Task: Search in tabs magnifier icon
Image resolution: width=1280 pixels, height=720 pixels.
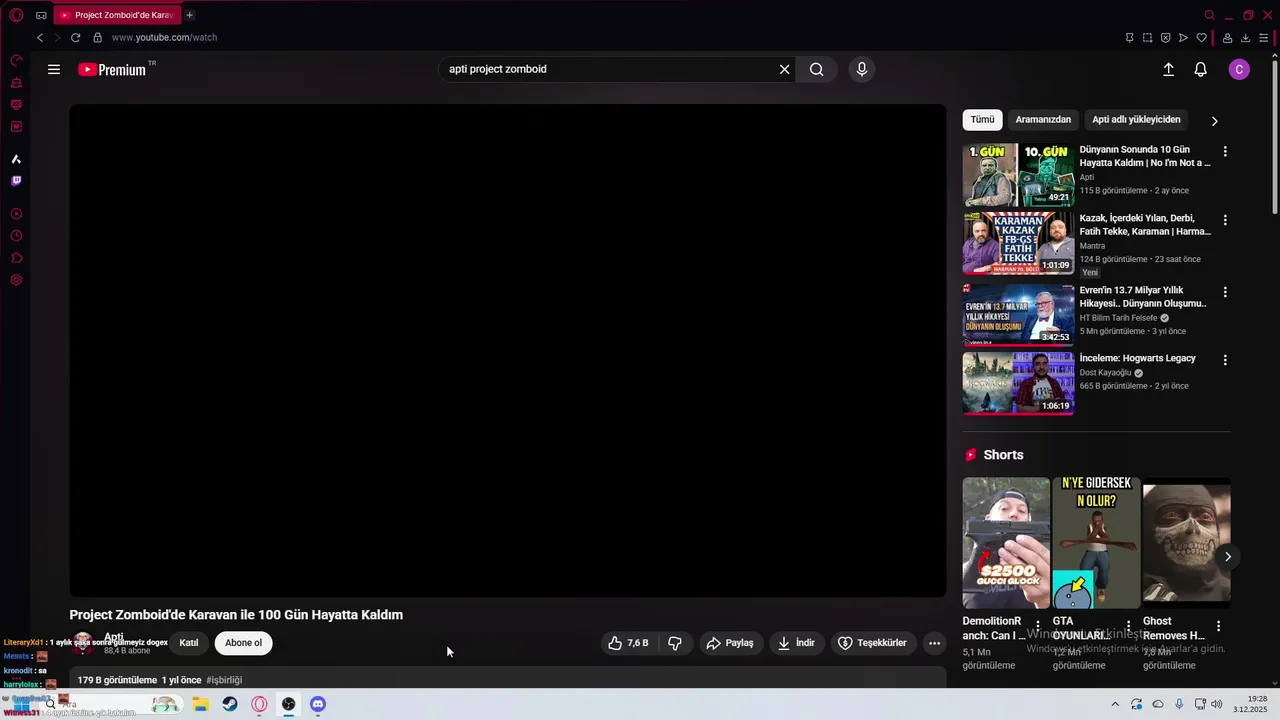Action: [x=1210, y=15]
